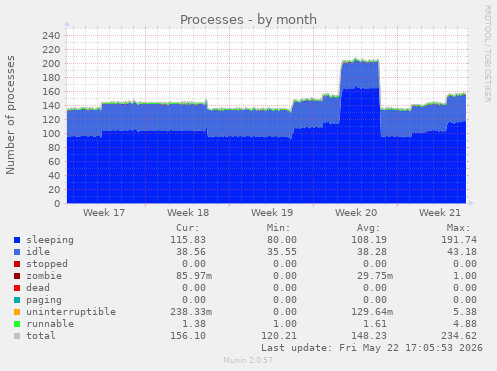
Task: Click total max value 234.62
Action: click(459, 336)
